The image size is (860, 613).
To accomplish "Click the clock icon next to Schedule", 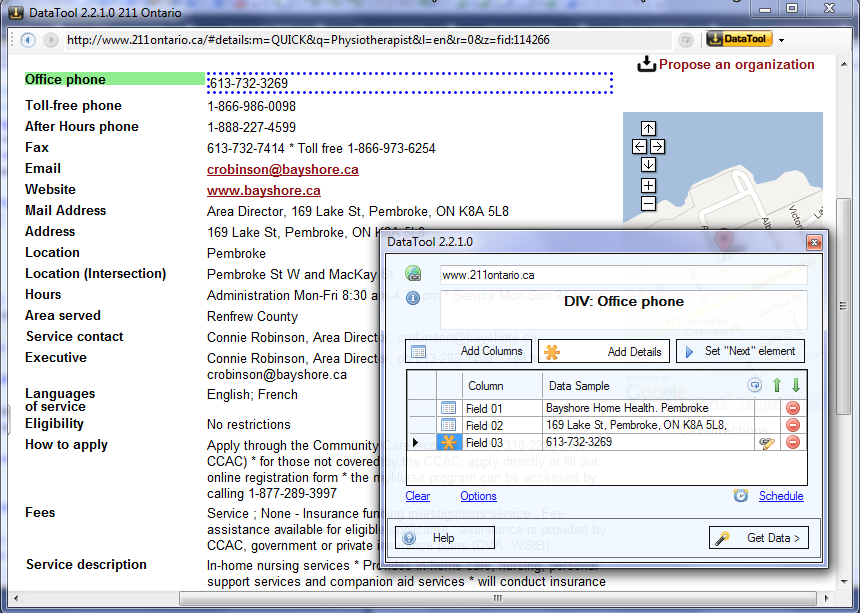I will (x=741, y=496).
